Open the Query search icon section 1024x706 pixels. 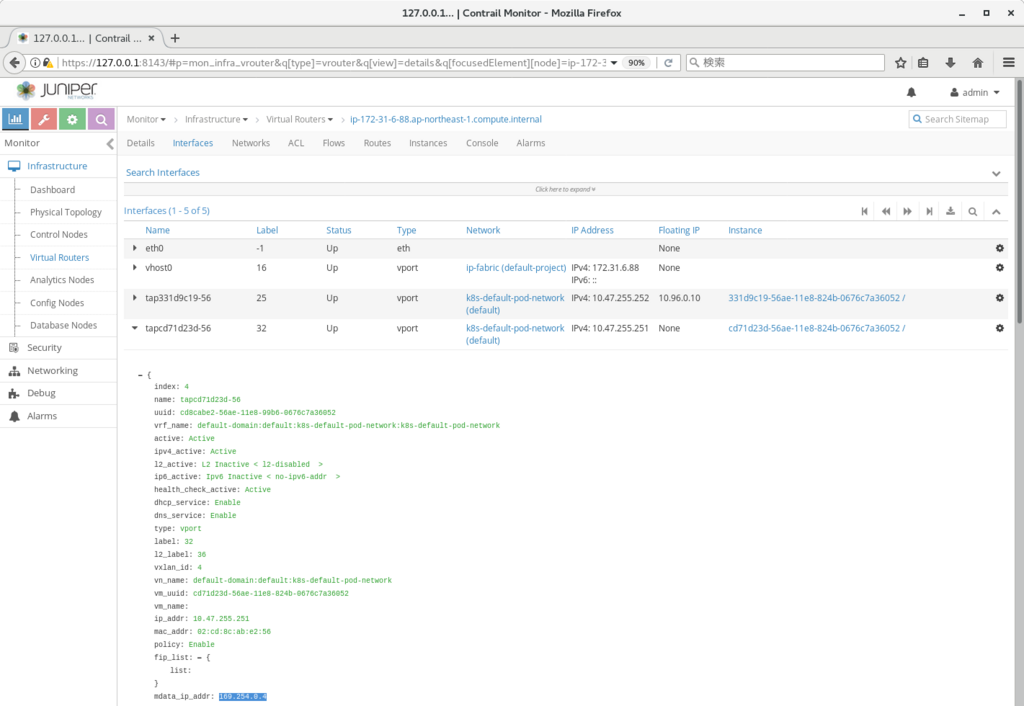[x=101, y=120]
